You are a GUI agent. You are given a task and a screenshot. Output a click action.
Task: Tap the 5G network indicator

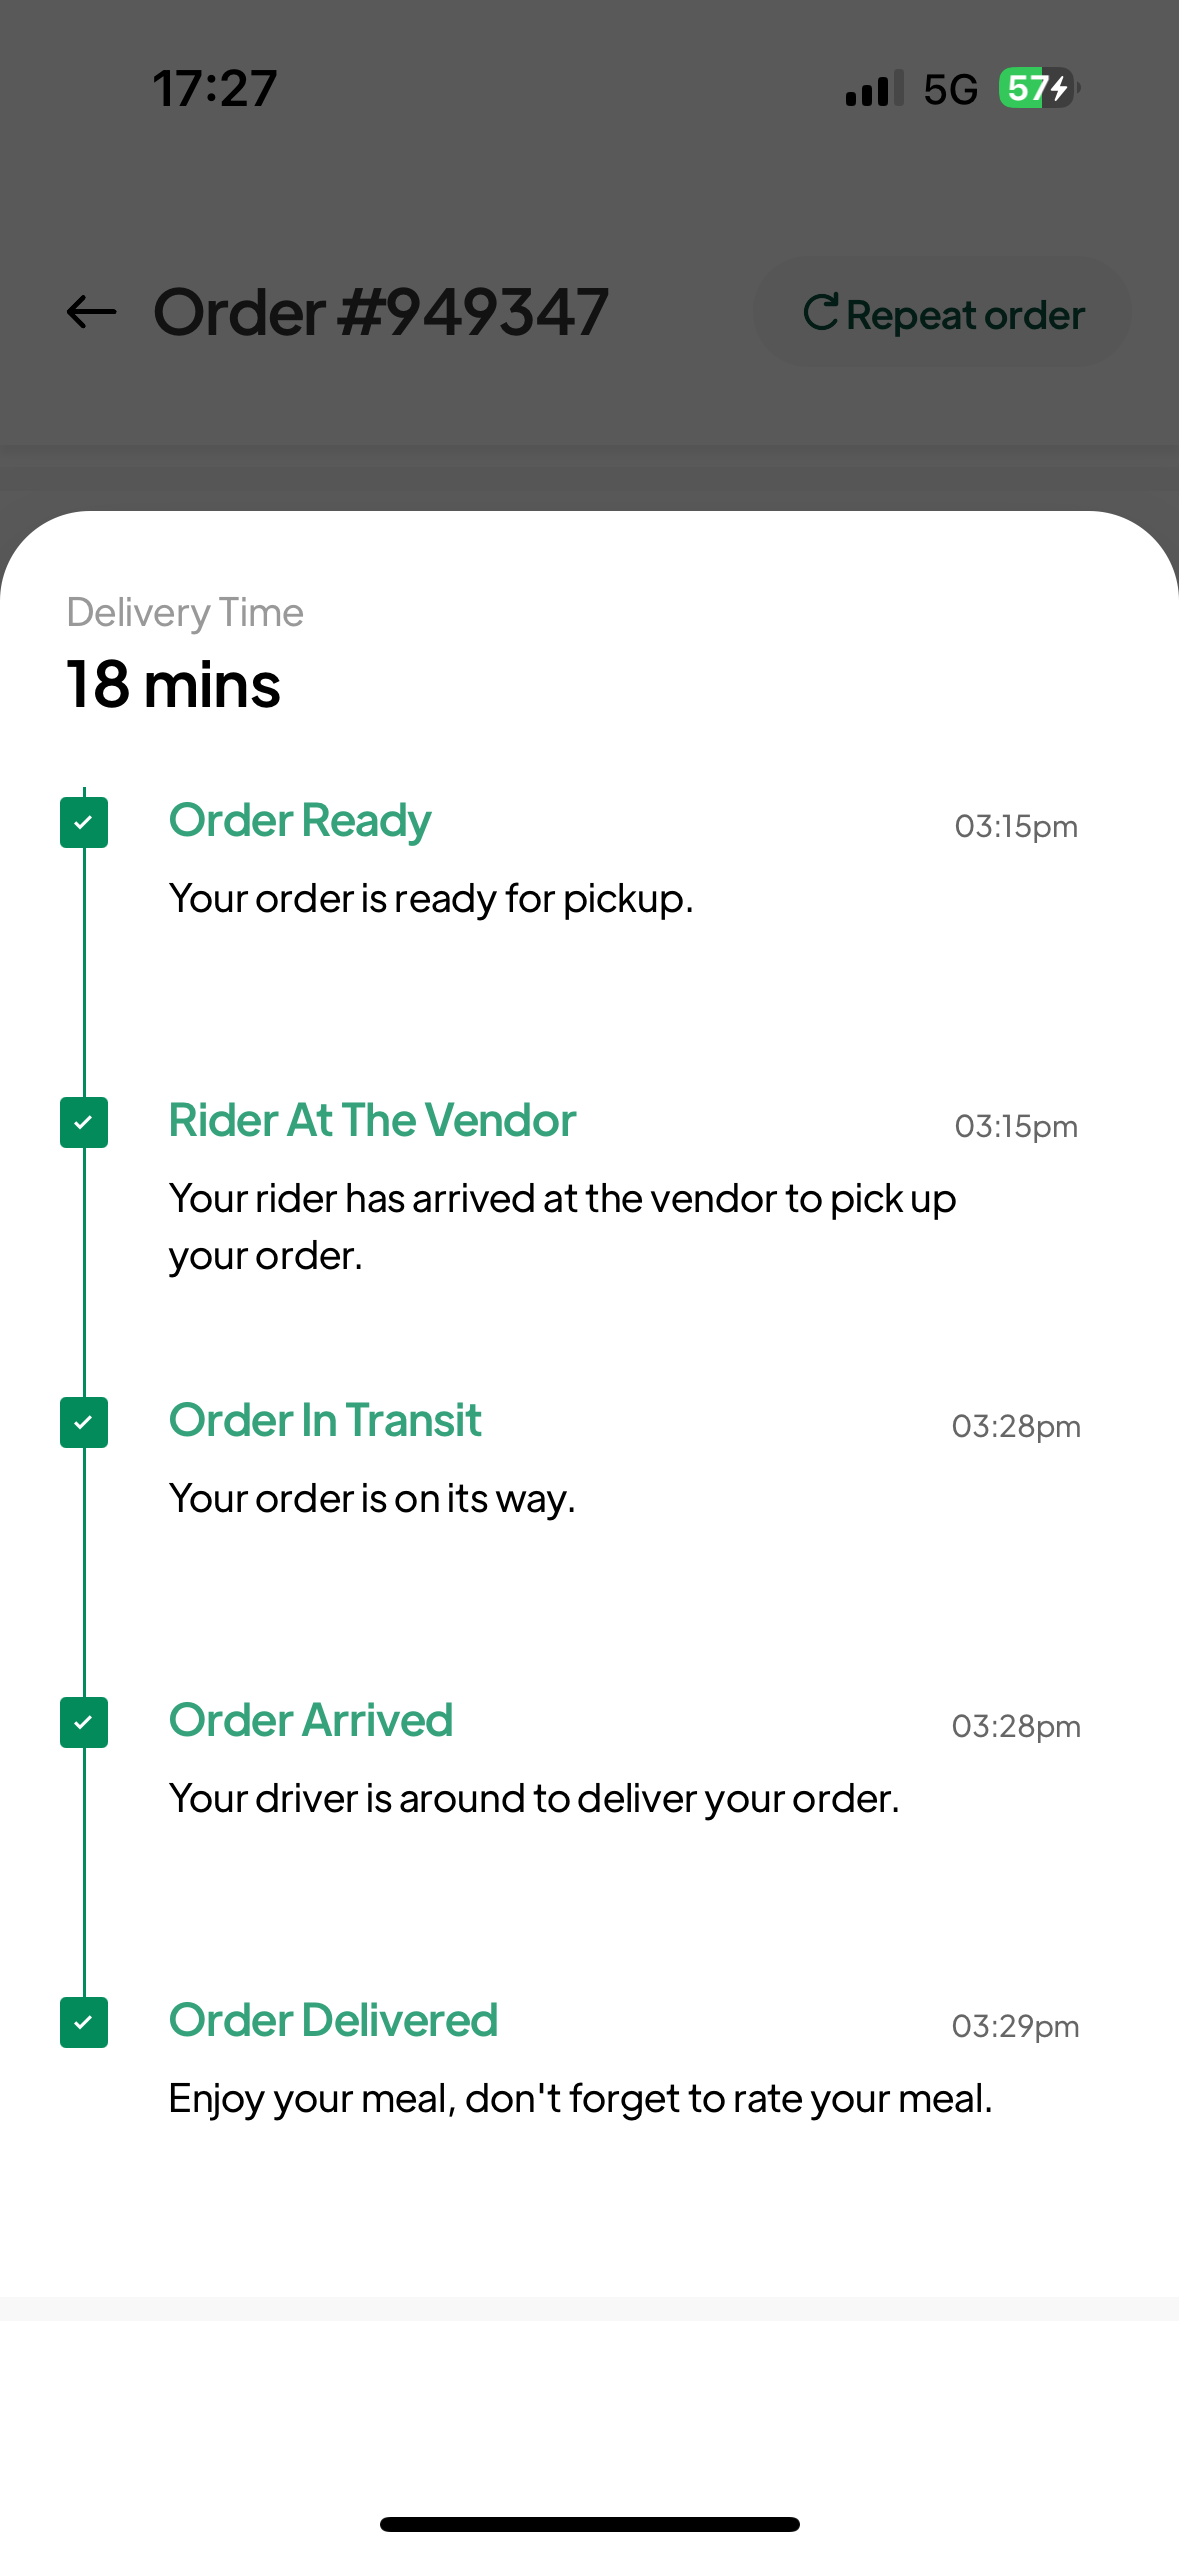tap(950, 90)
